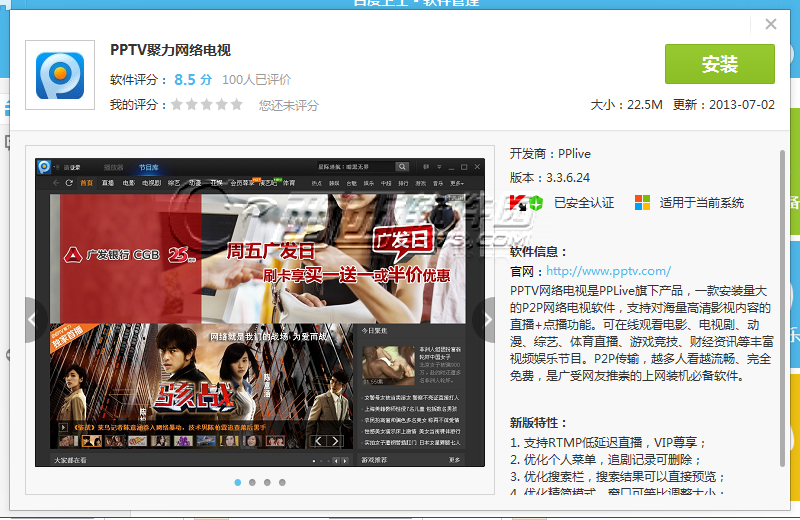The width and height of the screenshot is (800, 520).
Task: Rate two stars in 我的评分
Action: click(192, 105)
